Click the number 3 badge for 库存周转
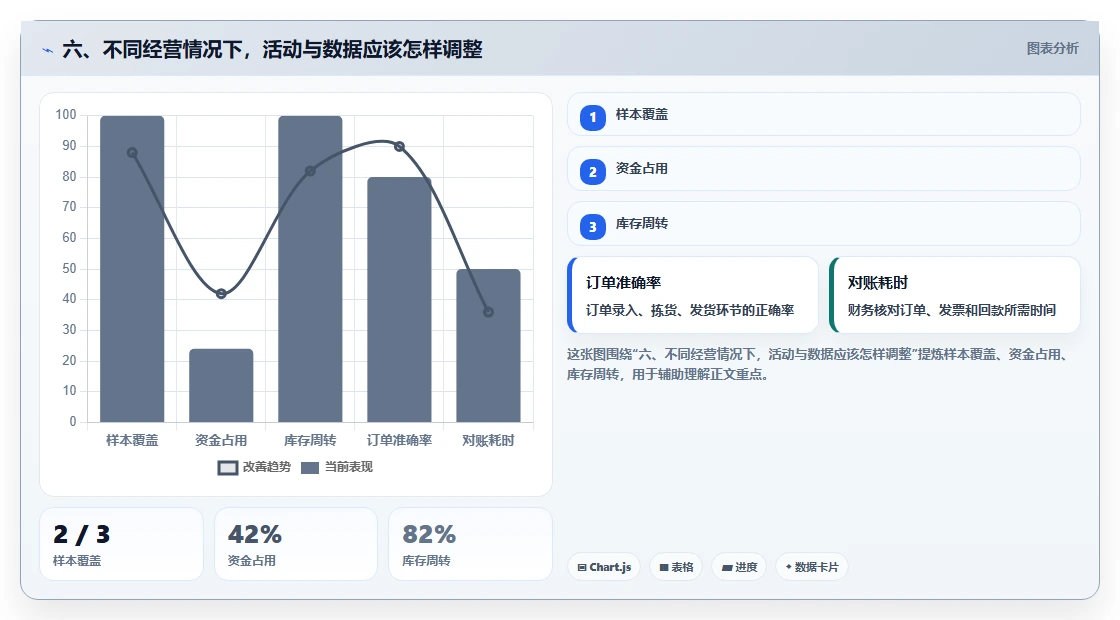The width and height of the screenshot is (1120, 620). point(592,226)
